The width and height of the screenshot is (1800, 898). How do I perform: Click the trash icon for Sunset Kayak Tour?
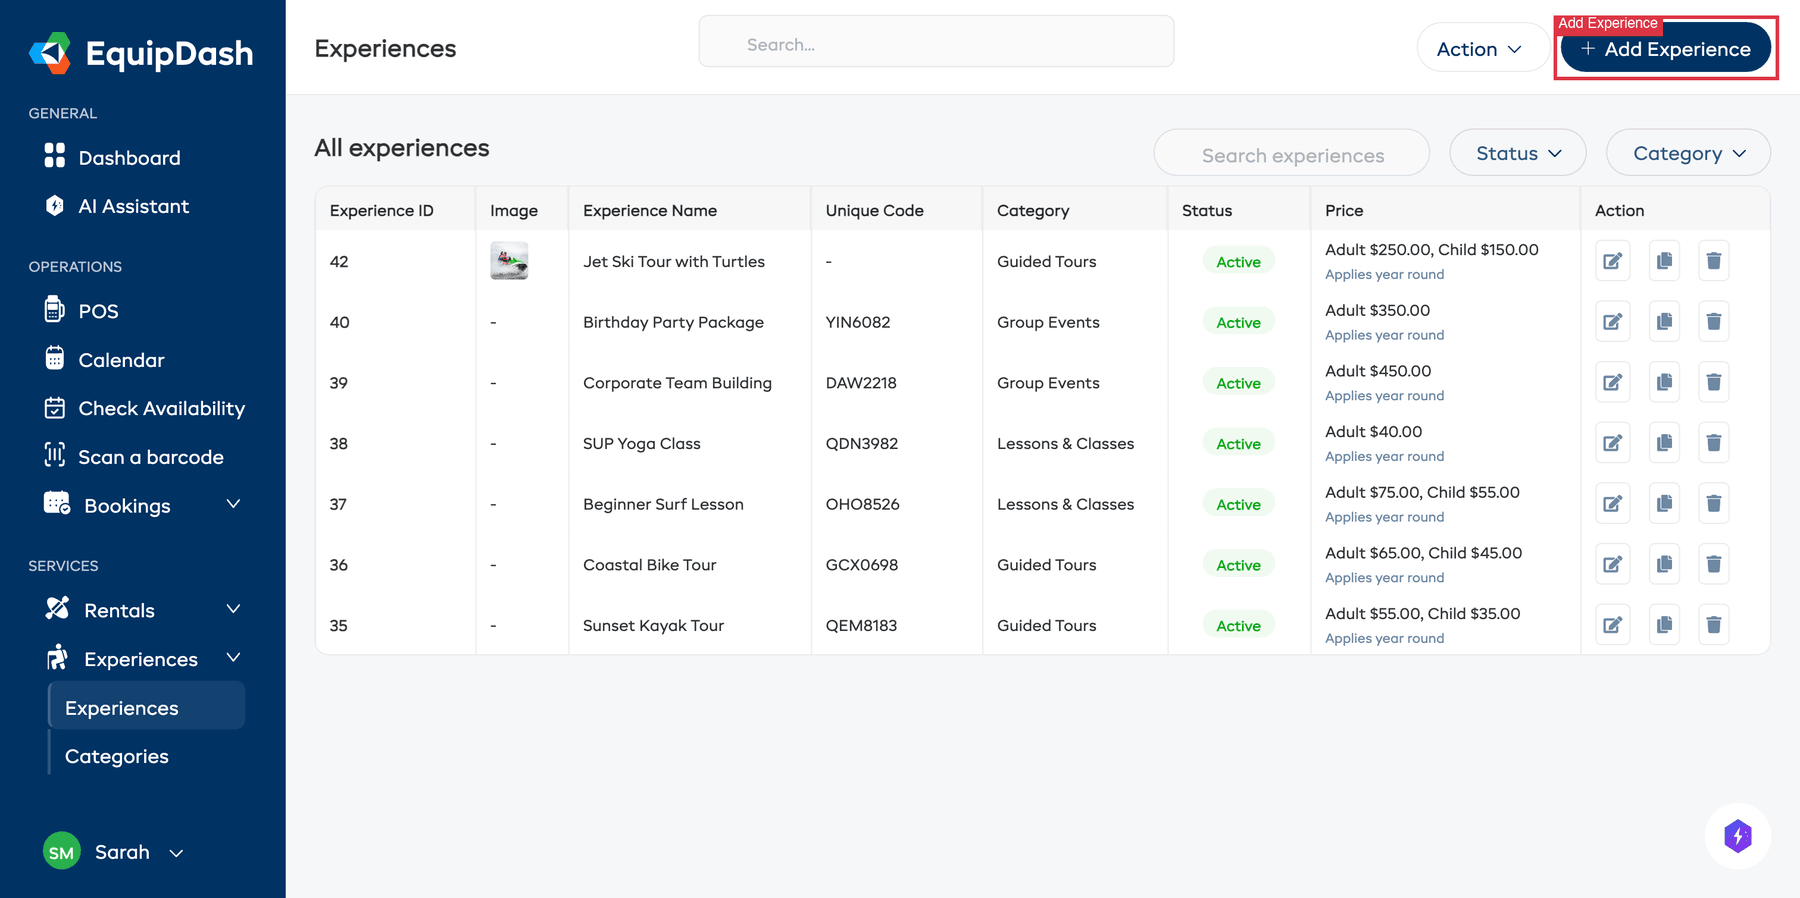pyautogui.click(x=1713, y=625)
